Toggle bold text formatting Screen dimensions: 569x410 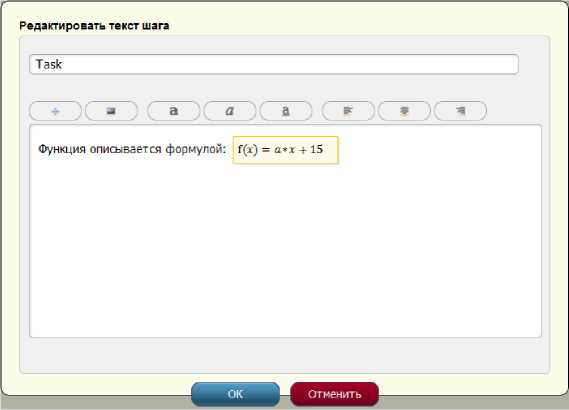(x=174, y=111)
